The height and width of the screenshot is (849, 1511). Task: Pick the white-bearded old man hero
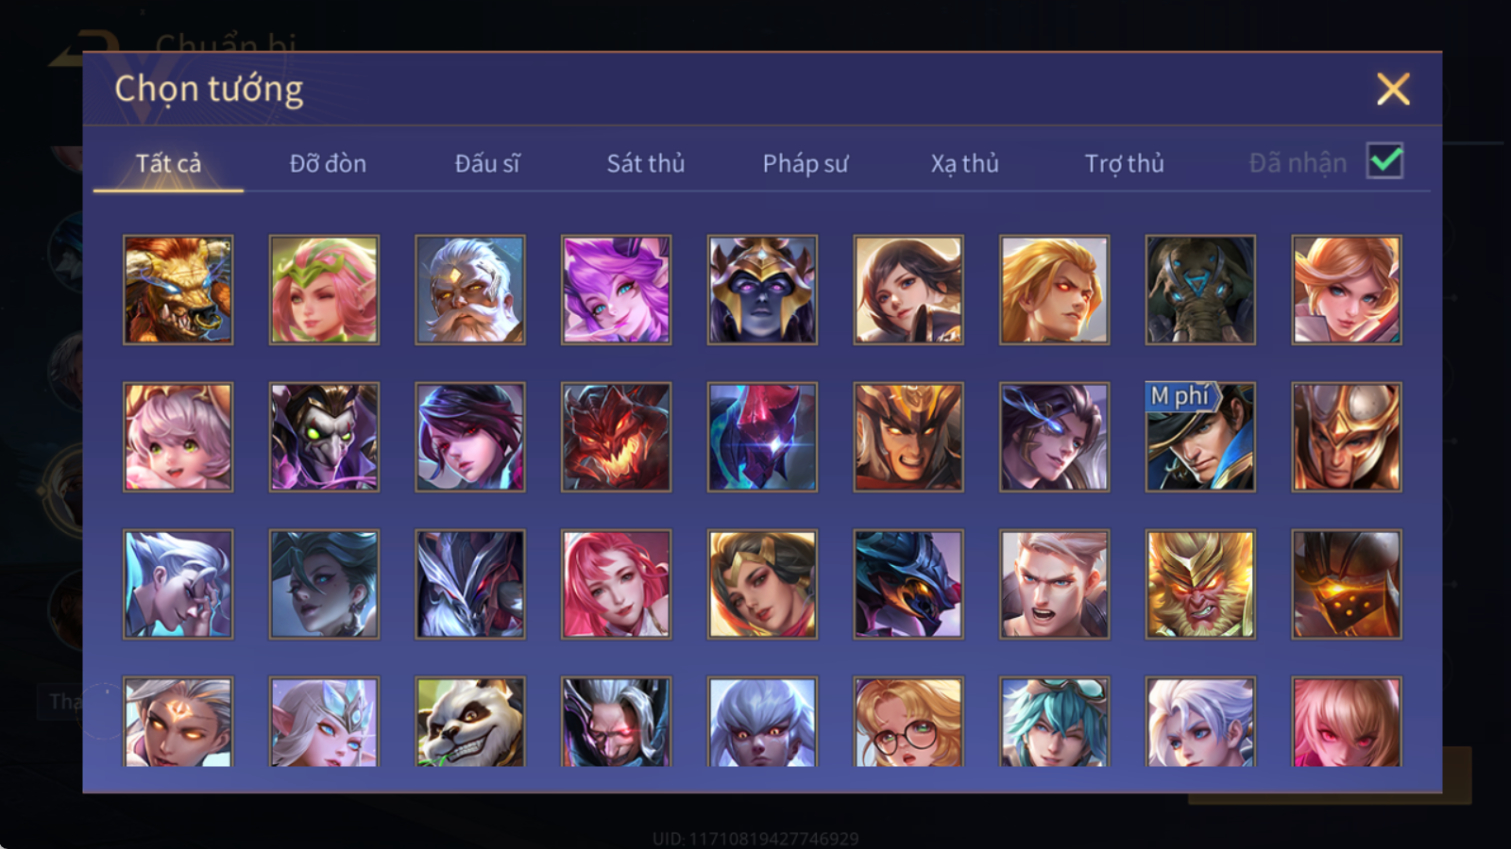coord(470,290)
